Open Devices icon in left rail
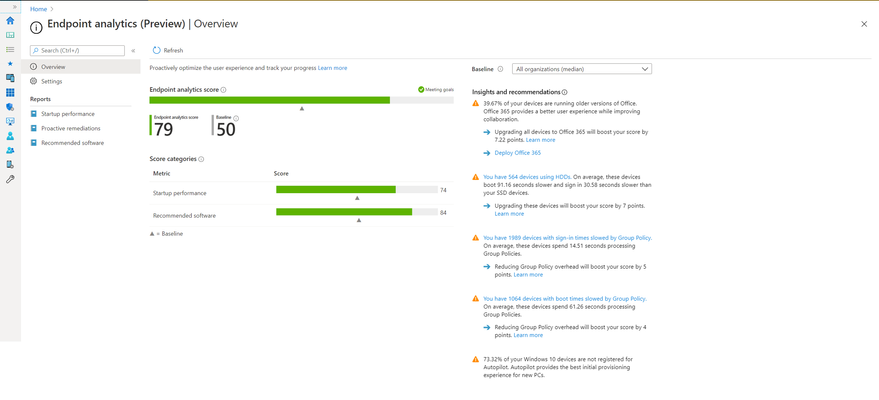879x400 pixels. tap(10, 78)
